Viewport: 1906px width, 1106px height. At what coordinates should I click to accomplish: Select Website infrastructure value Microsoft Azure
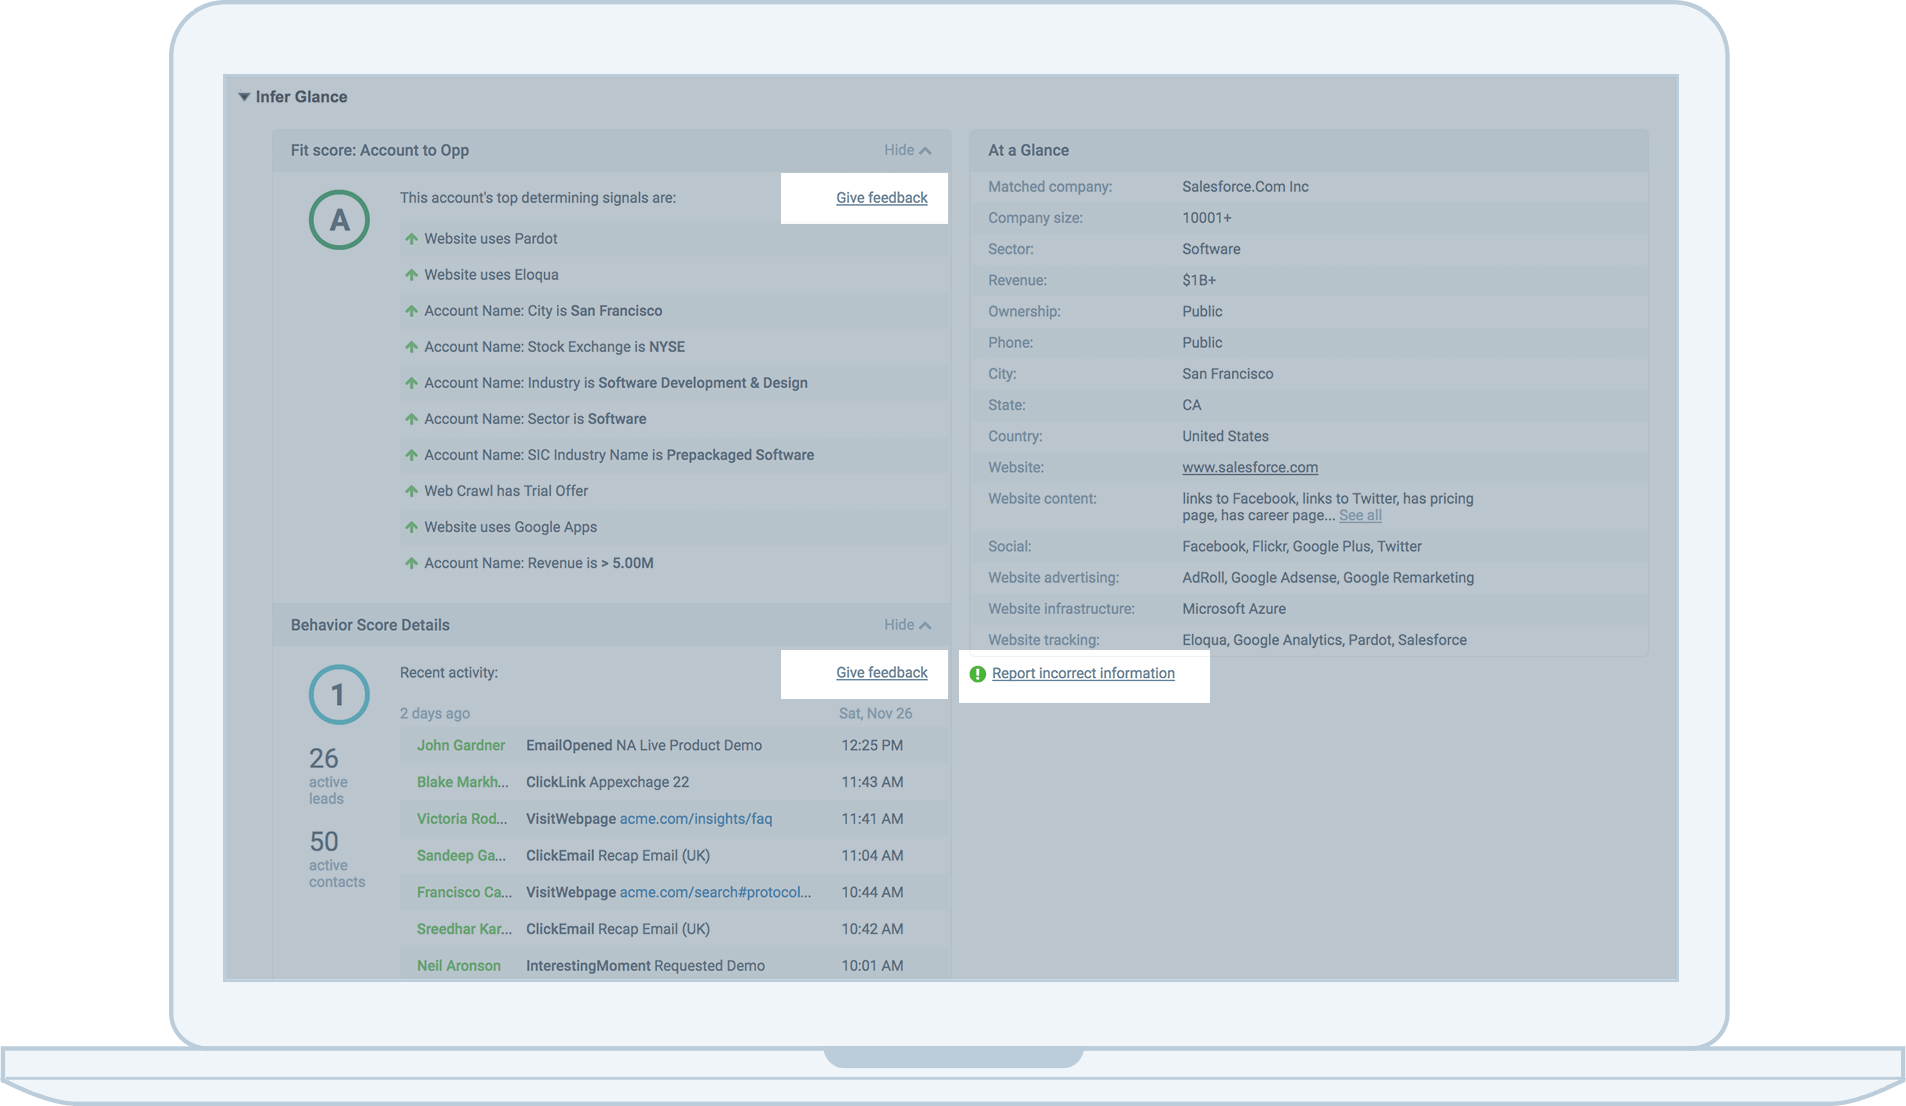[1234, 609]
